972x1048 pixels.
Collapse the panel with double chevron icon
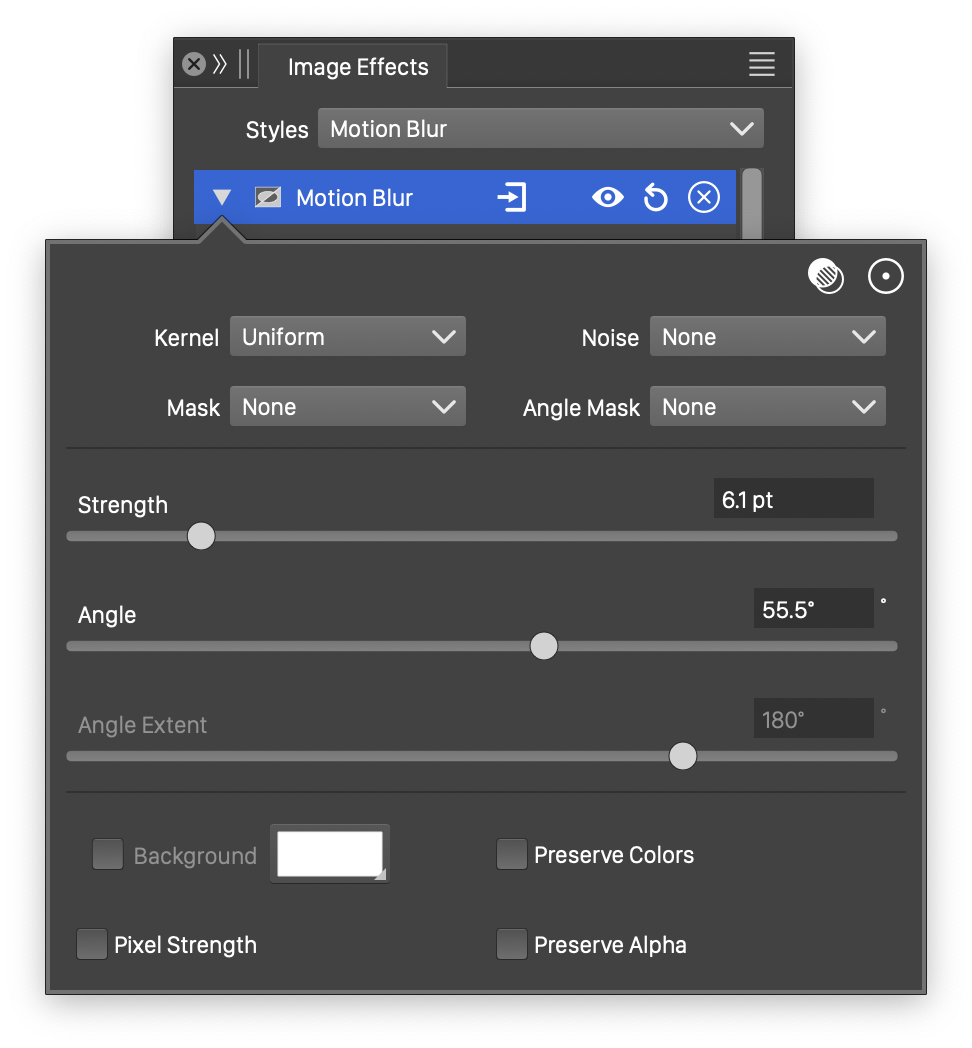coord(220,65)
